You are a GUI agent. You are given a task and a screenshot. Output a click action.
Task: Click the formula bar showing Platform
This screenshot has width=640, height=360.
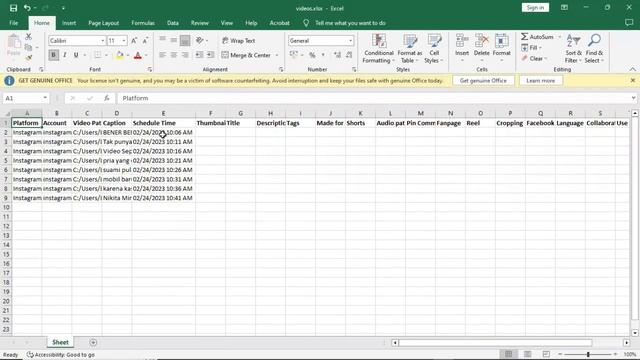[x=374, y=98]
